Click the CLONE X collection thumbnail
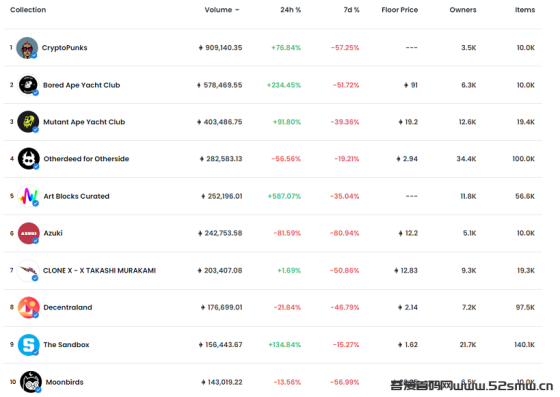Screen dimensions: 560x397 (28, 270)
